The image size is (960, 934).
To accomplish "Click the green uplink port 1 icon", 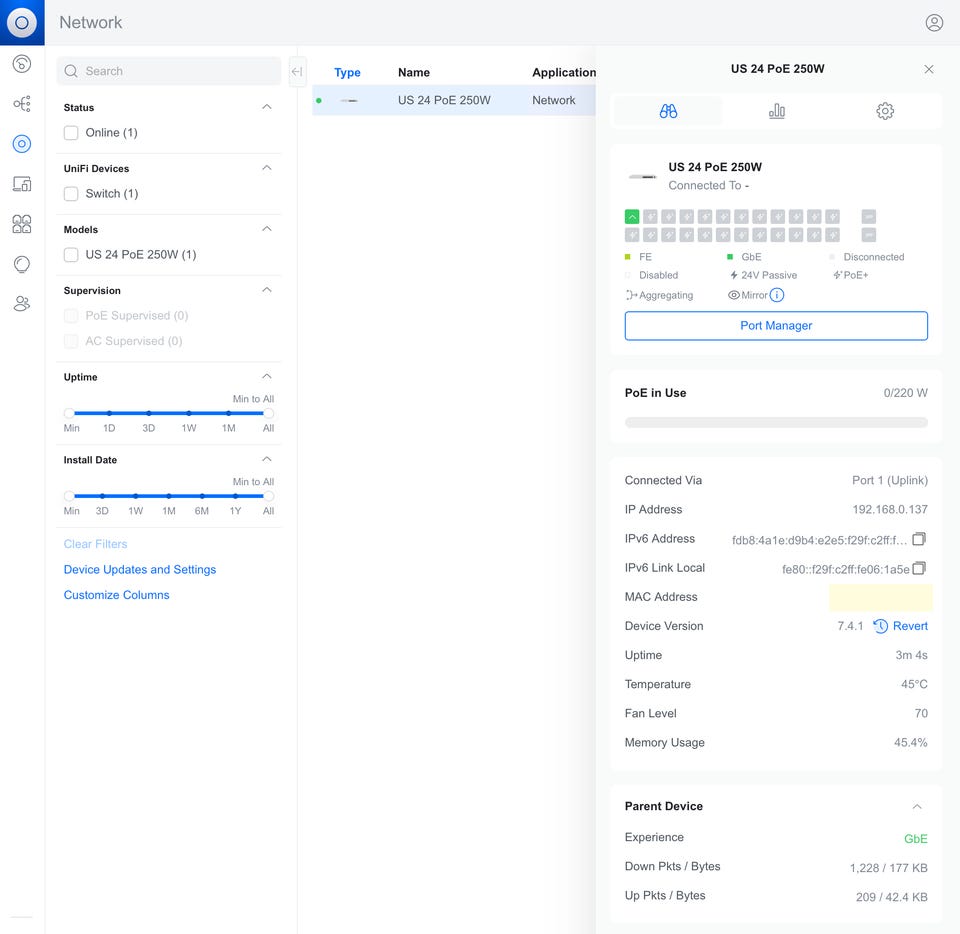I will pos(632,216).
